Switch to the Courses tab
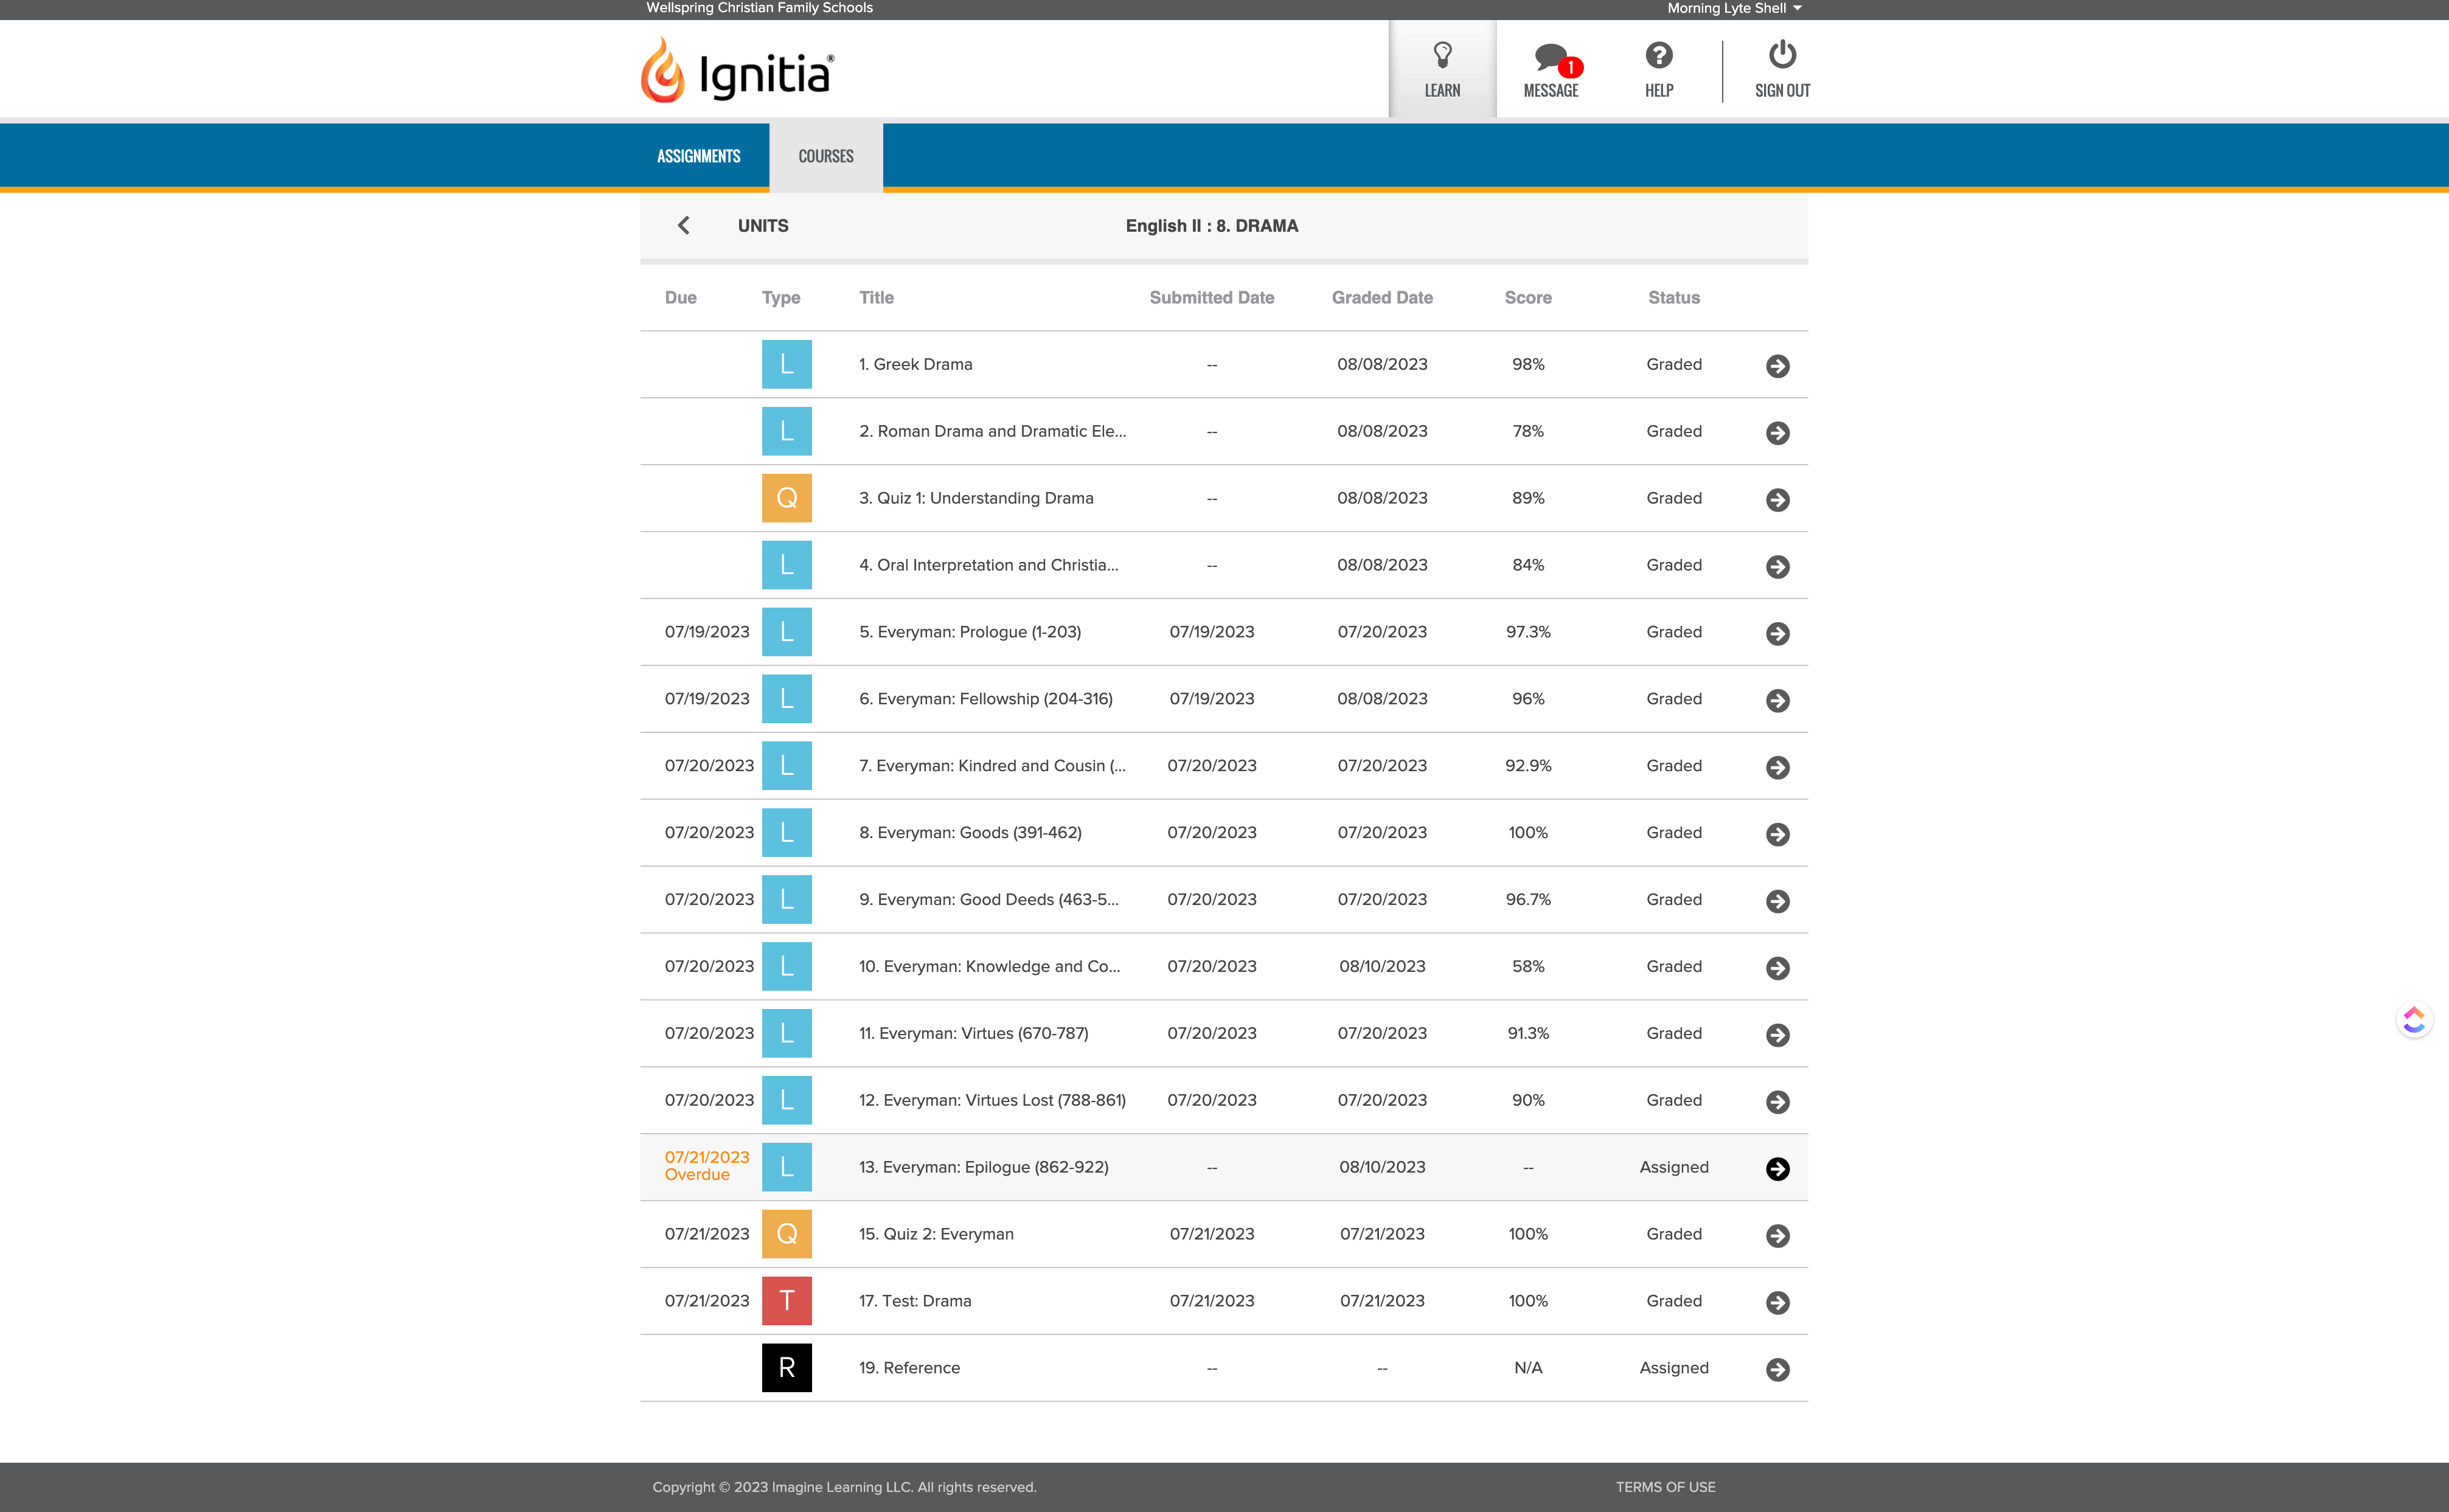 [826, 156]
